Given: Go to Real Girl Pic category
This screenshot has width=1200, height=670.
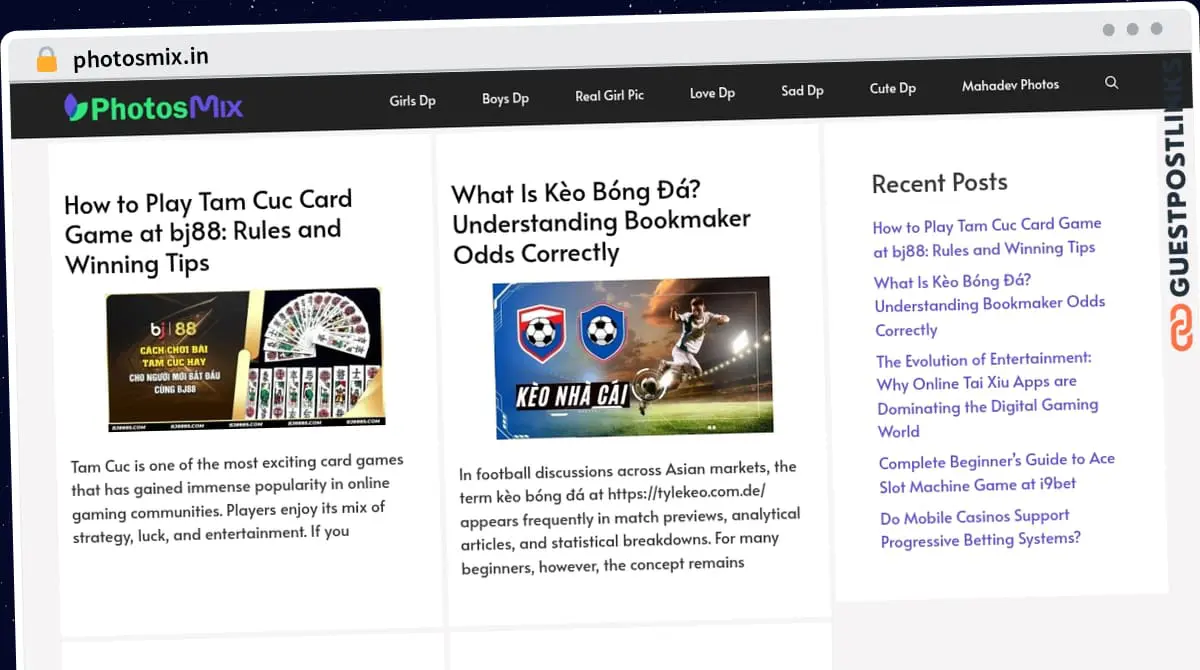Looking at the screenshot, I should pos(609,95).
